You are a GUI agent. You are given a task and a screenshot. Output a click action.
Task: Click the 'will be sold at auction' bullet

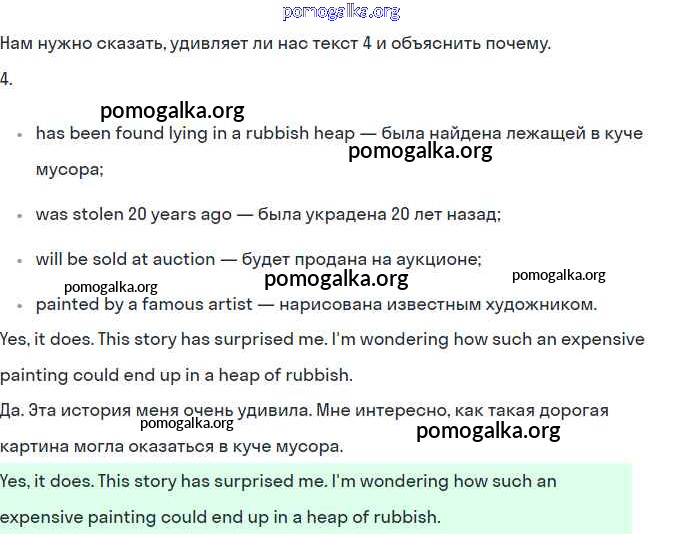click(x=258, y=259)
